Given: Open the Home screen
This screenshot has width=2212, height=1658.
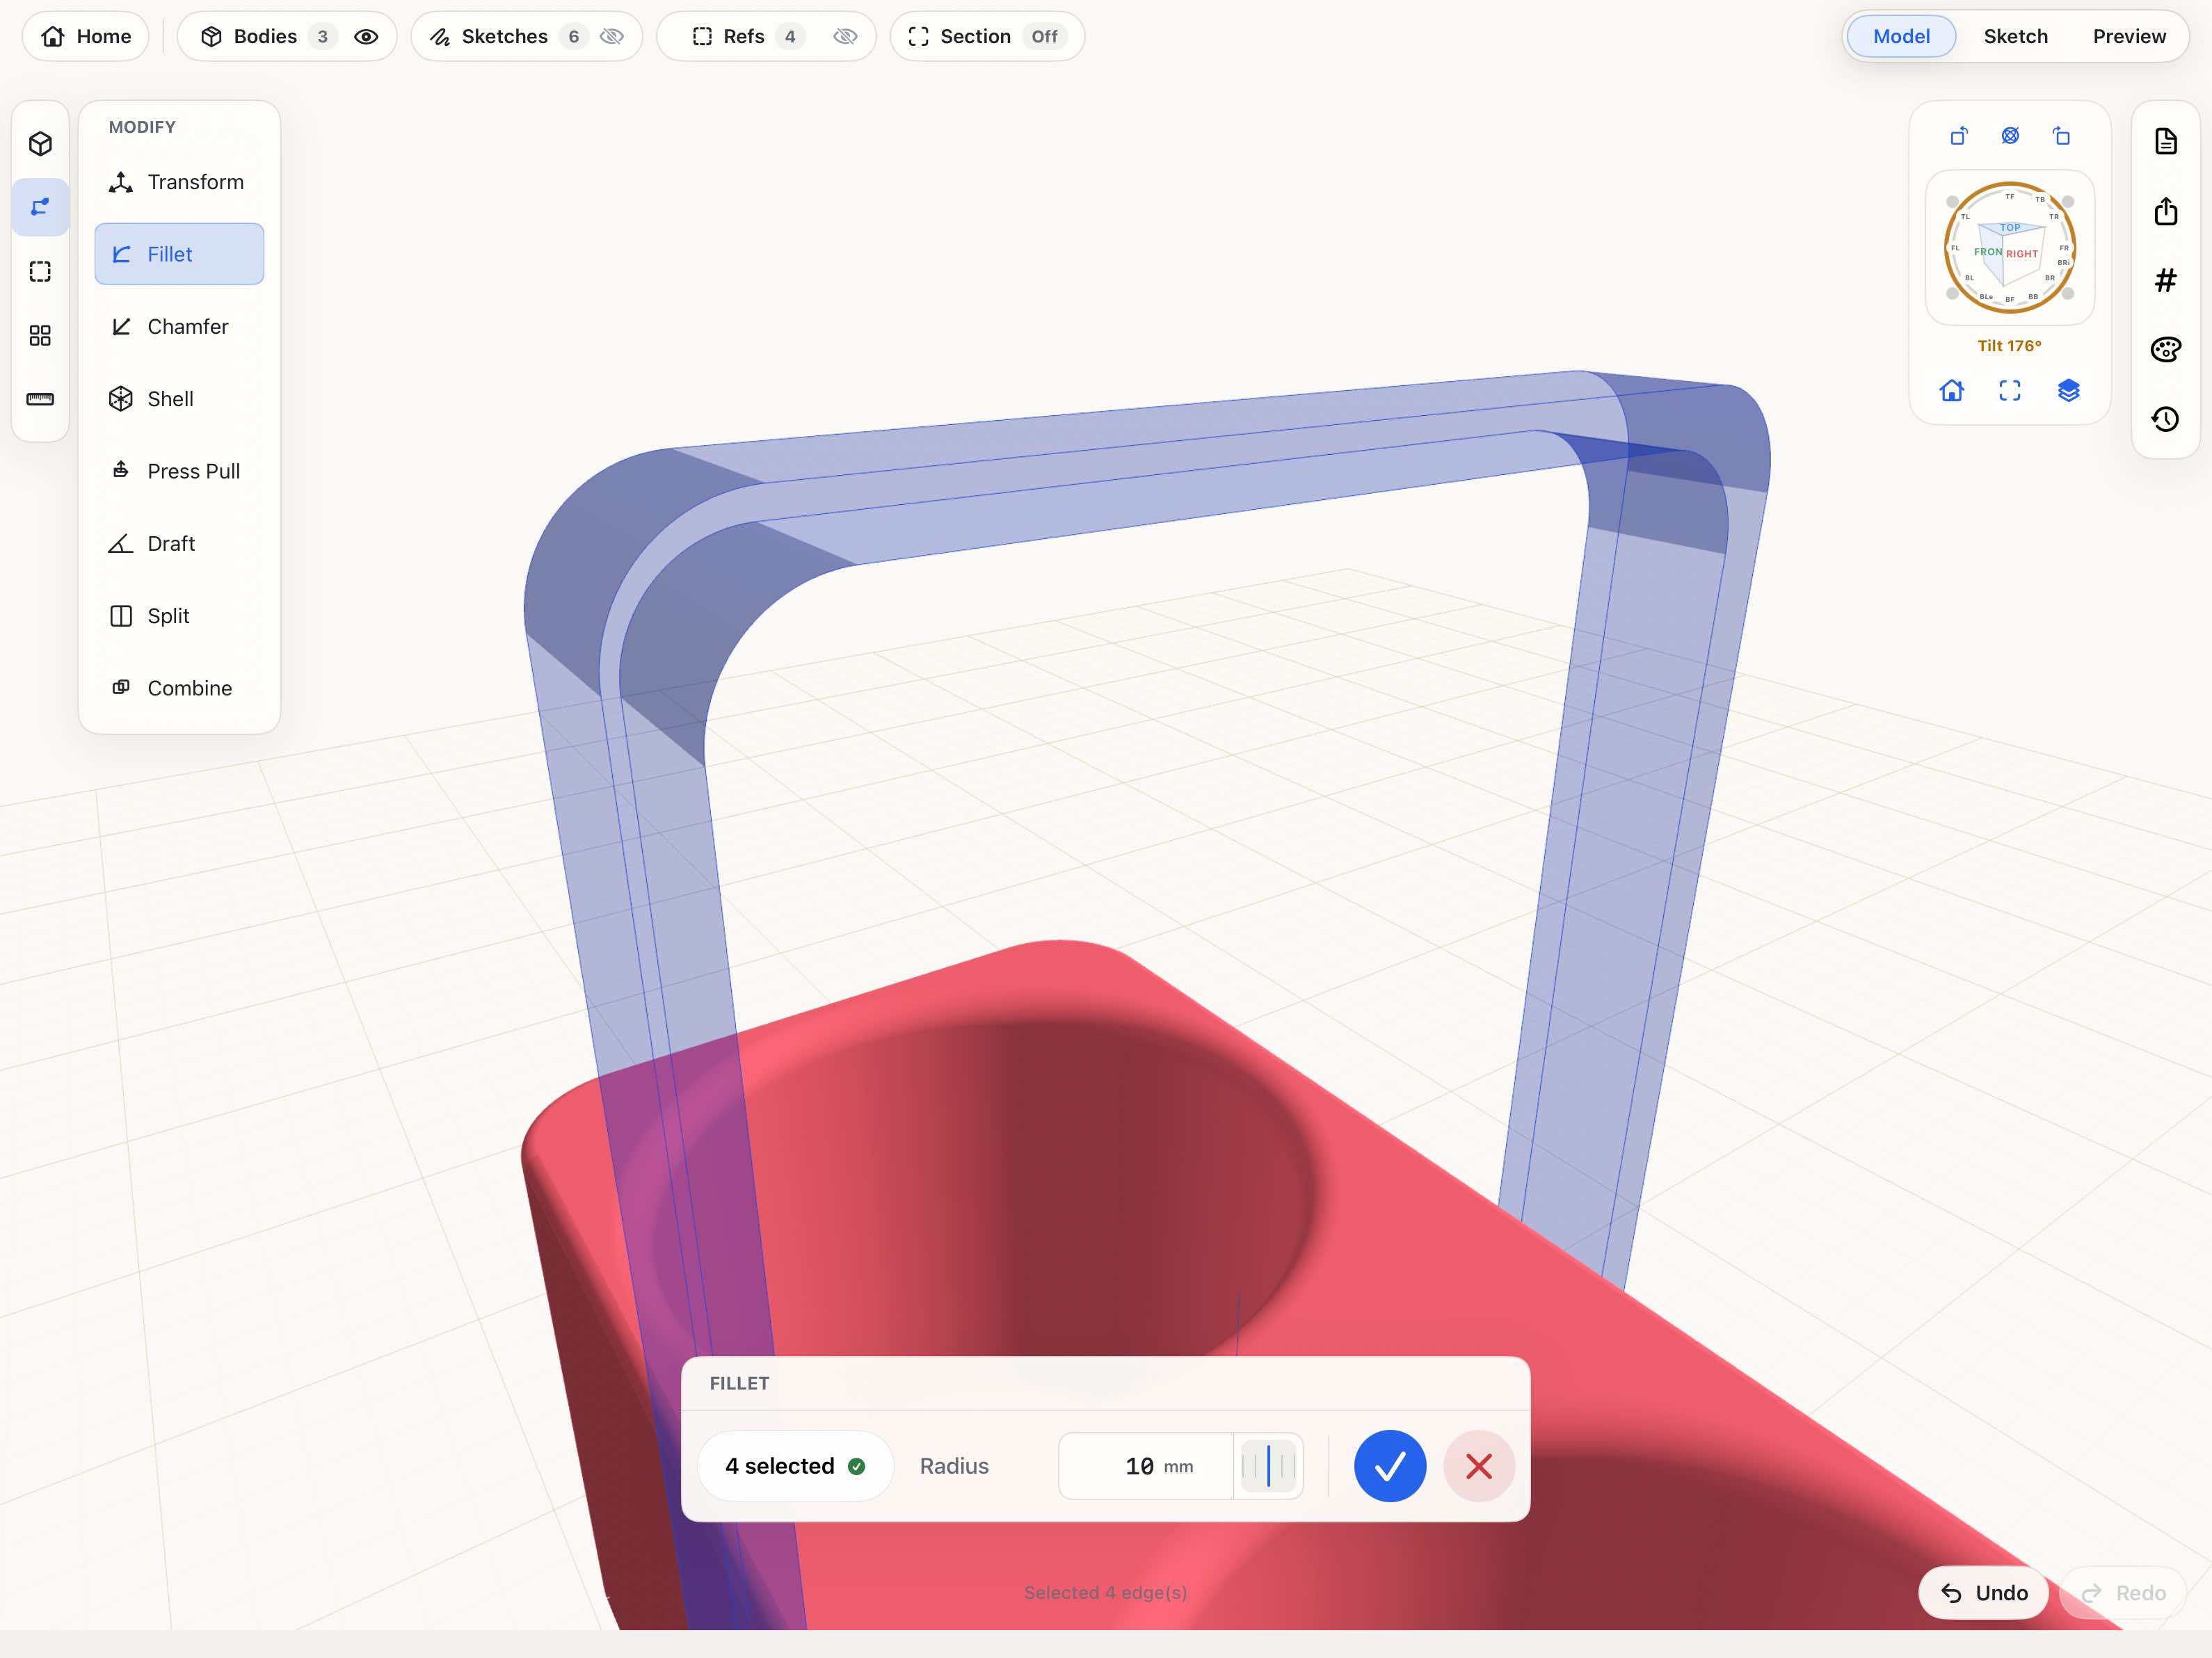Looking at the screenshot, I should pyautogui.click(x=86, y=36).
